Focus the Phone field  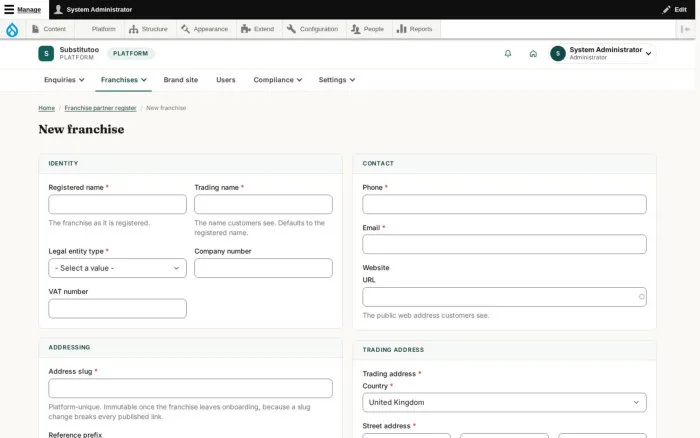point(504,204)
